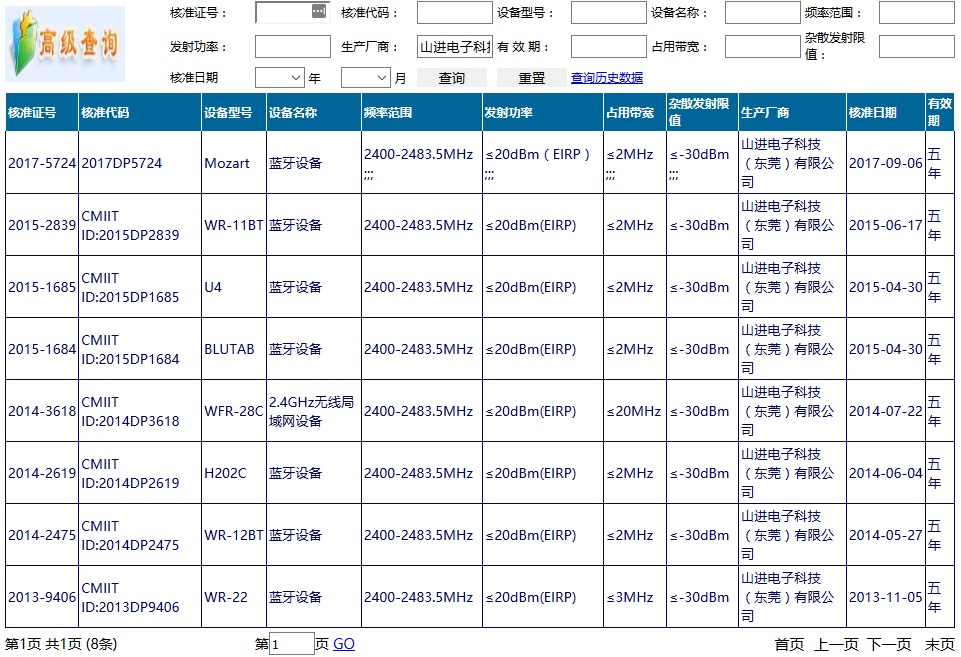The image size is (961, 657).
Task: Go to 末页 last page
Action: tap(940, 645)
